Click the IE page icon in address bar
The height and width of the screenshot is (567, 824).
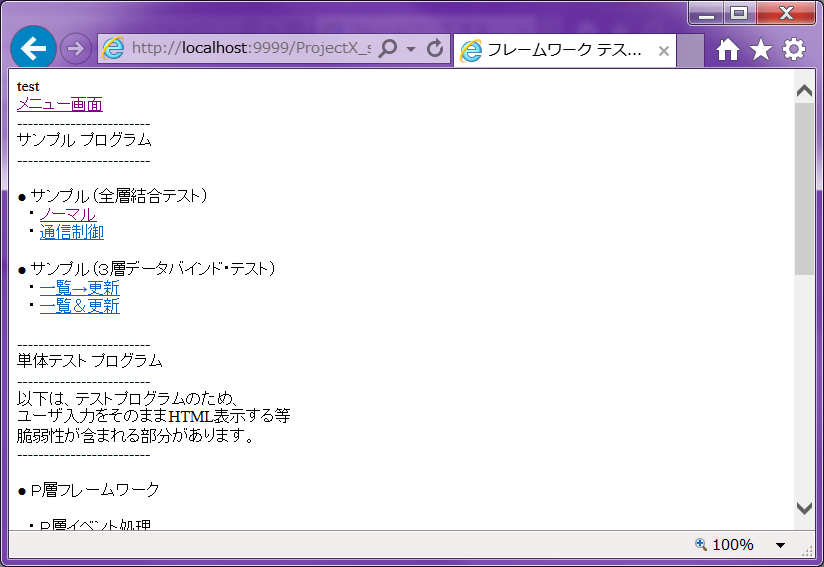click(x=113, y=49)
